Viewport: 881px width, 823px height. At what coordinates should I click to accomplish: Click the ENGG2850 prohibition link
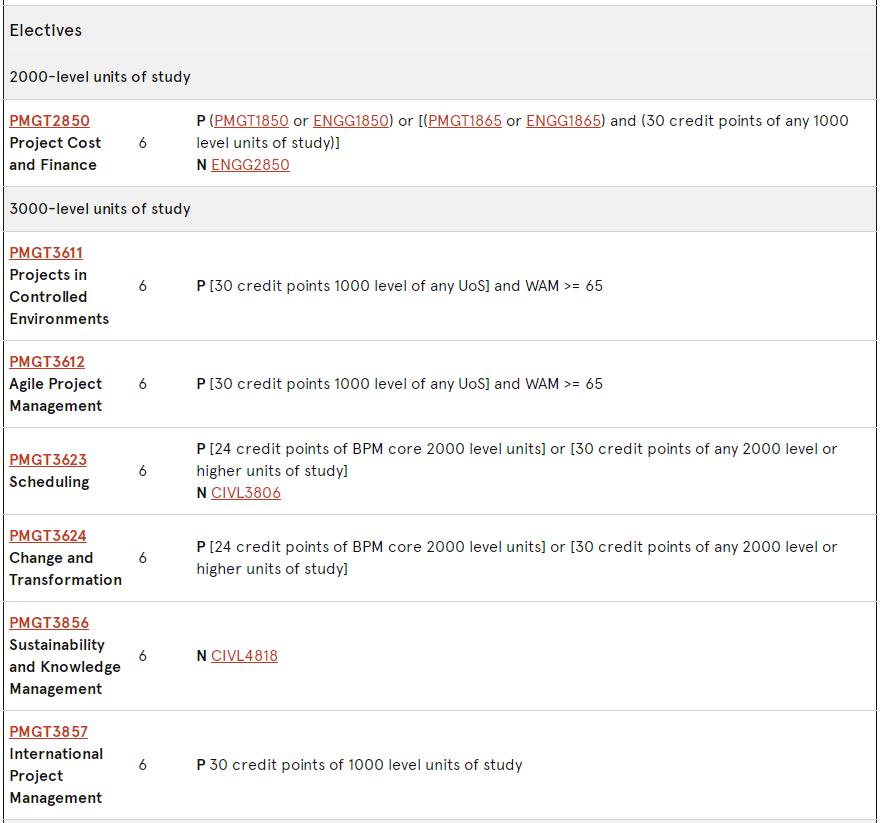tap(250, 165)
